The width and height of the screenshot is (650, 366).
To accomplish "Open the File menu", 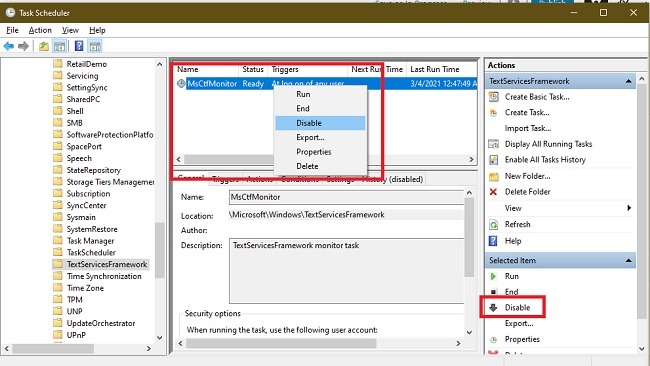I will click(12, 30).
